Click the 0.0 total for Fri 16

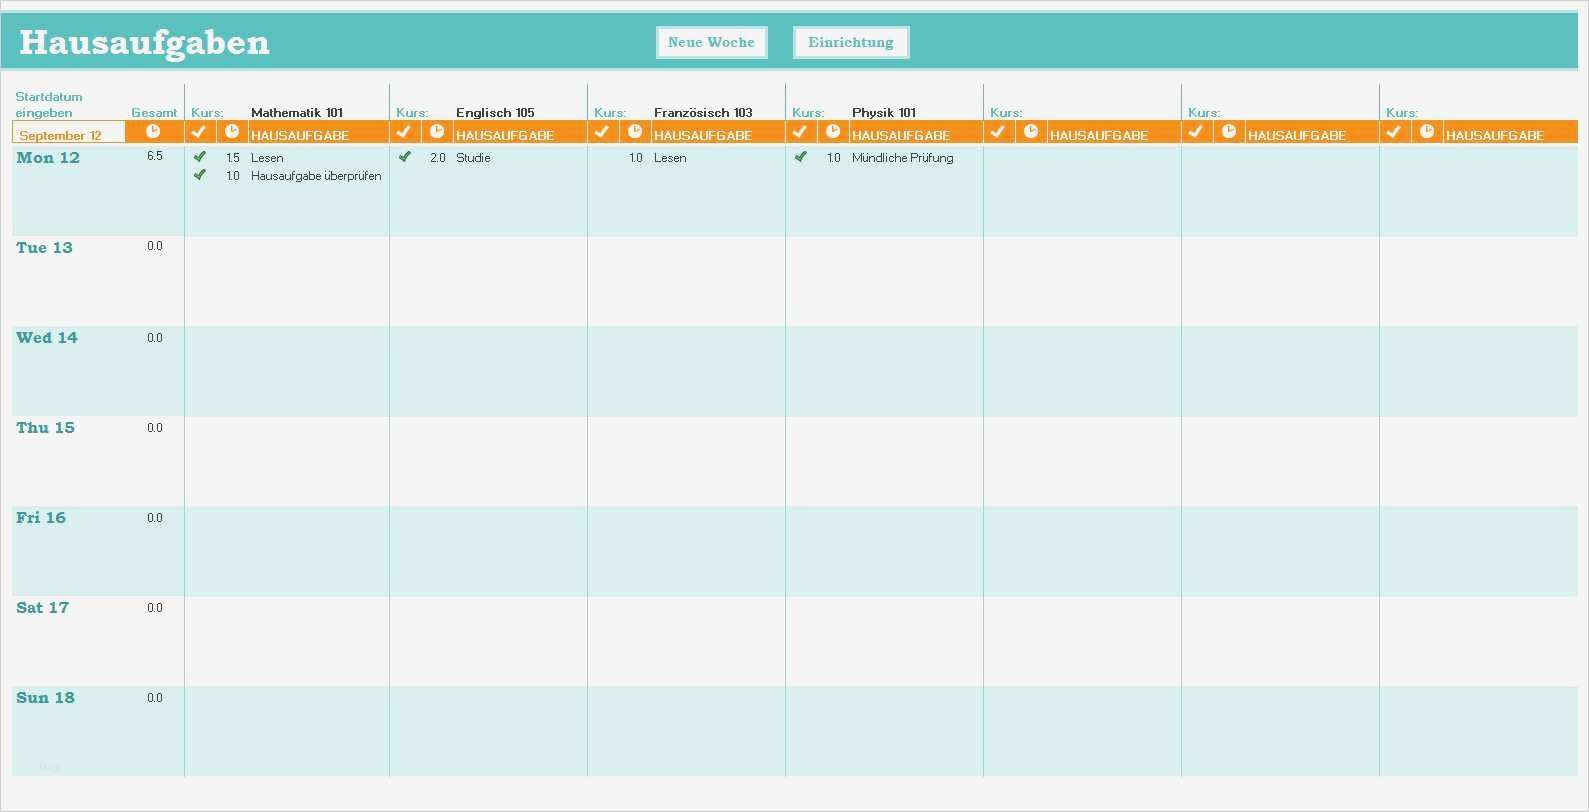[155, 518]
